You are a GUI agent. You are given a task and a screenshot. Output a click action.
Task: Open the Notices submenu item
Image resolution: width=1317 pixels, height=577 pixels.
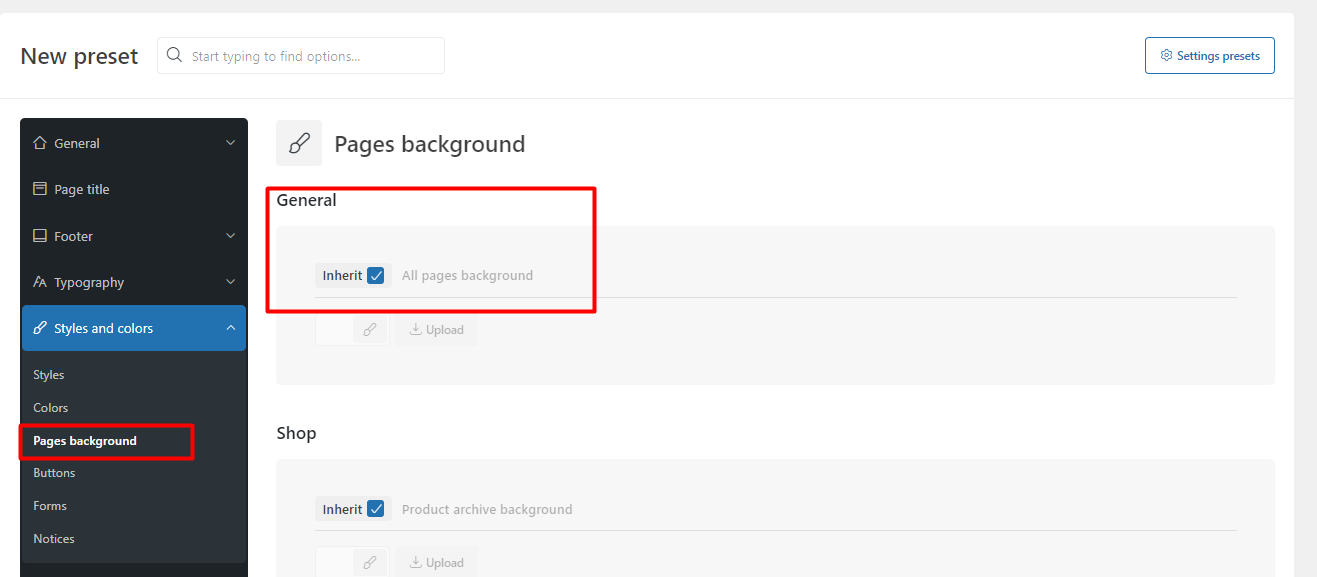54,539
